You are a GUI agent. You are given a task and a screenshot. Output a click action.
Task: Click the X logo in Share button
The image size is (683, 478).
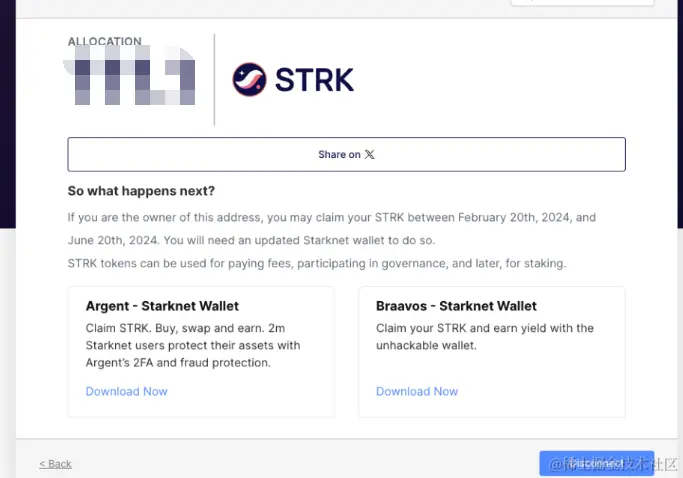370,154
